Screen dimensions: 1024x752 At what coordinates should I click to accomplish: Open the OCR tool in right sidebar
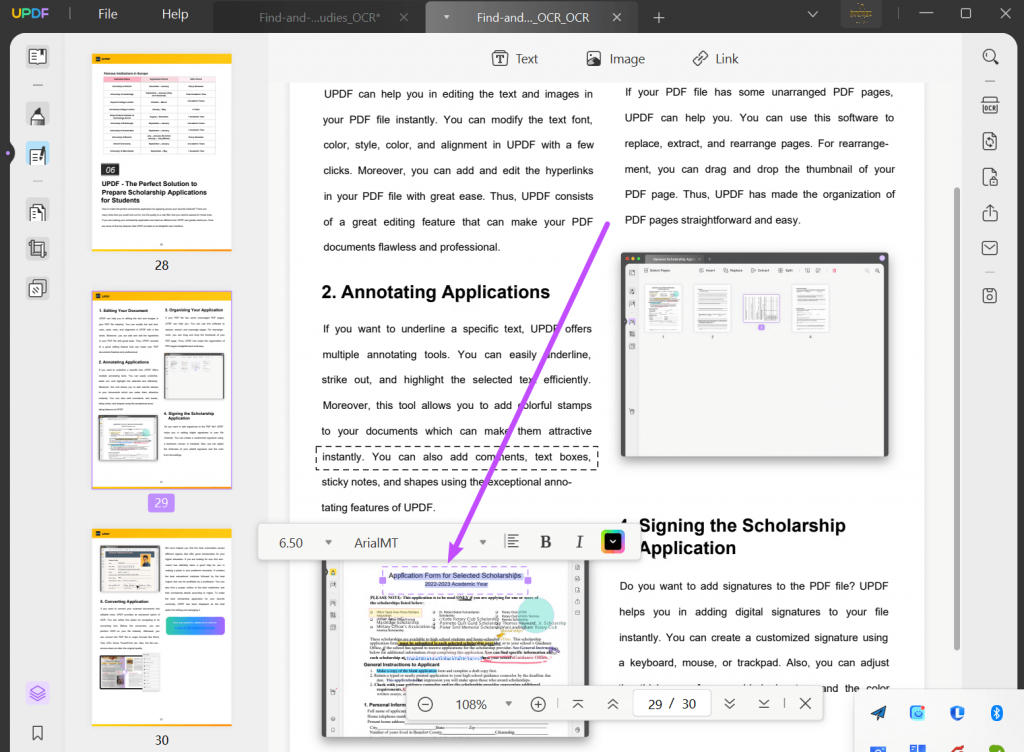[x=990, y=104]
